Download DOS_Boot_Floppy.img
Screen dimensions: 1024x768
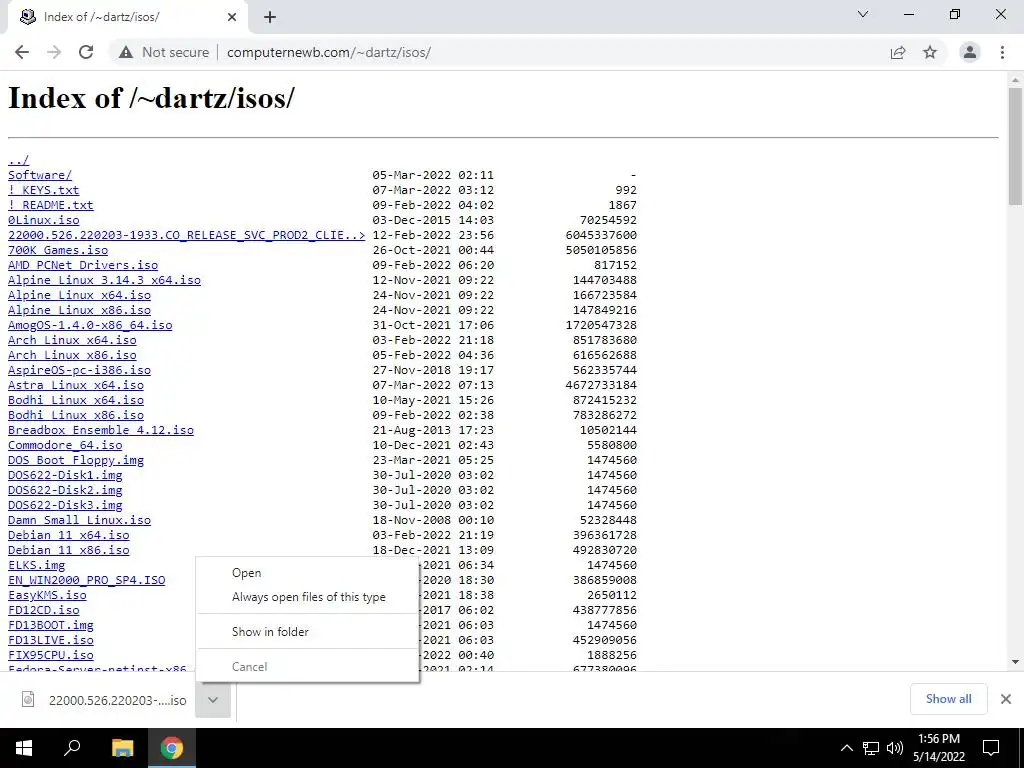76,460
